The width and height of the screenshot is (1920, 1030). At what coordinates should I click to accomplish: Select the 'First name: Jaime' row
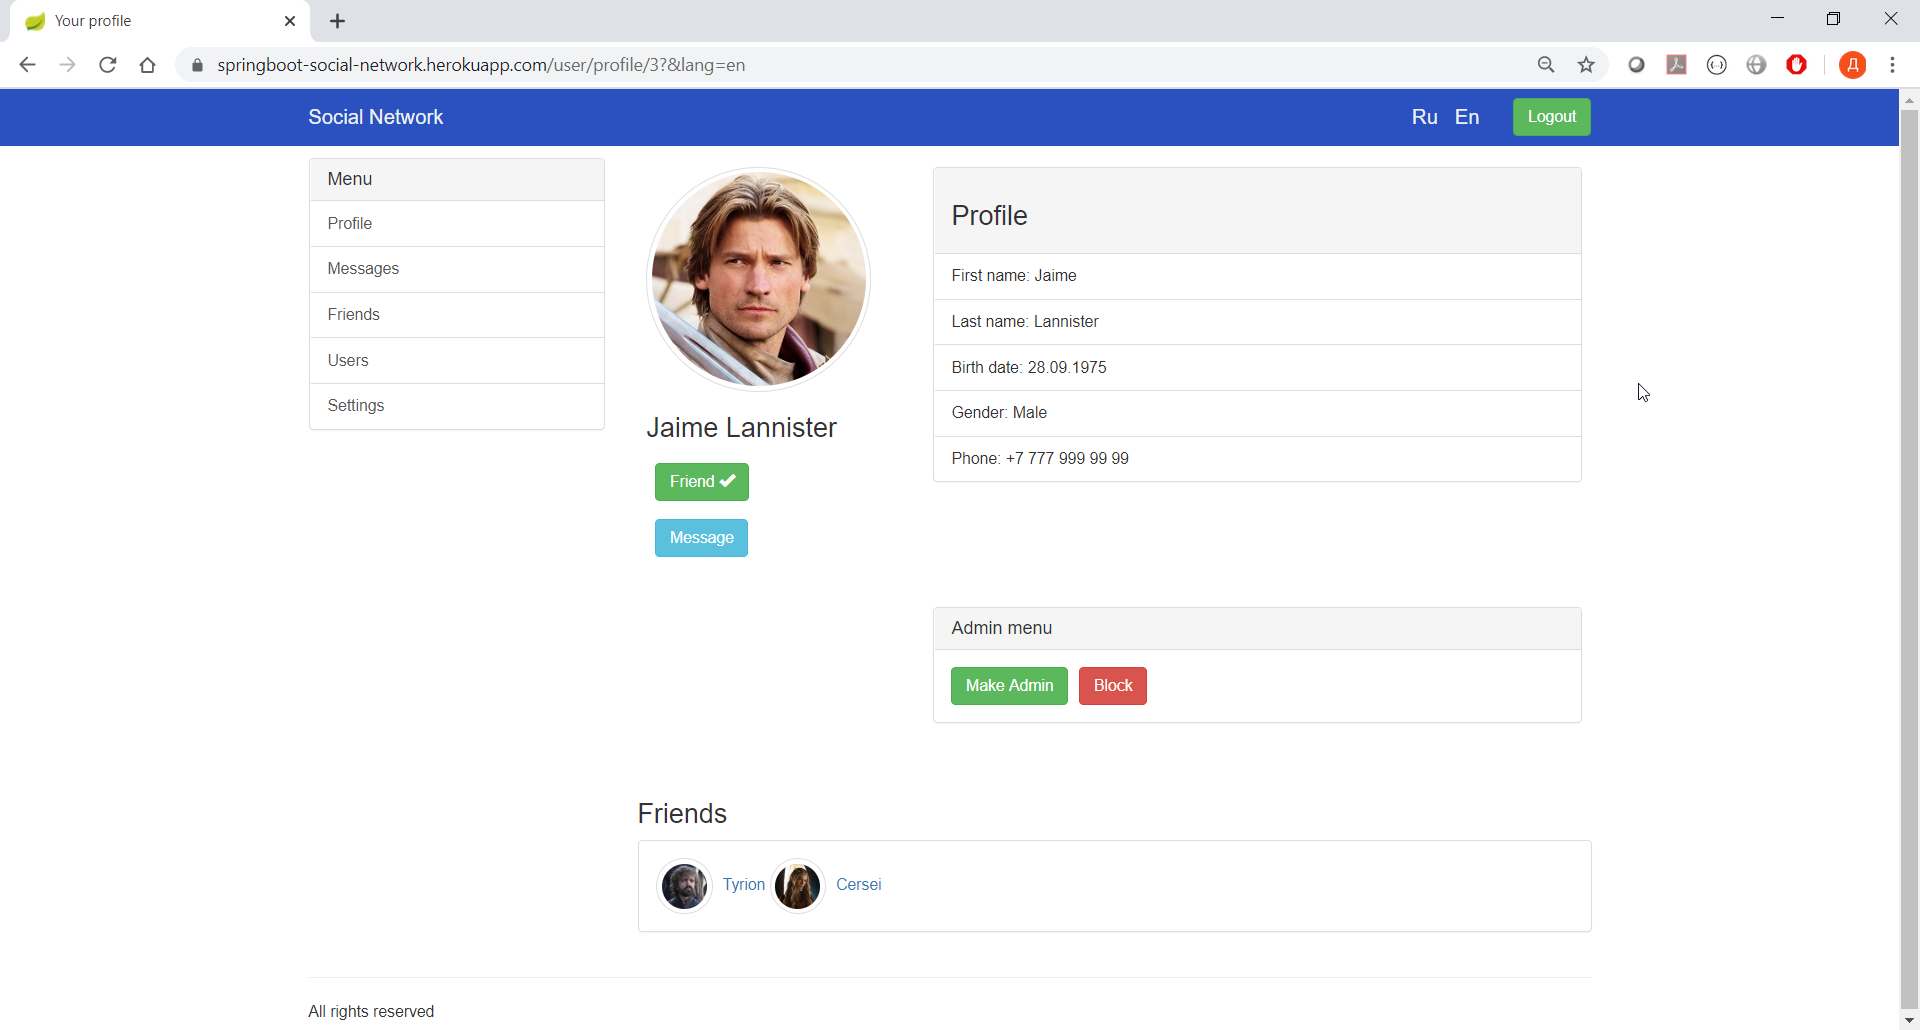[x=1257, y=276]
